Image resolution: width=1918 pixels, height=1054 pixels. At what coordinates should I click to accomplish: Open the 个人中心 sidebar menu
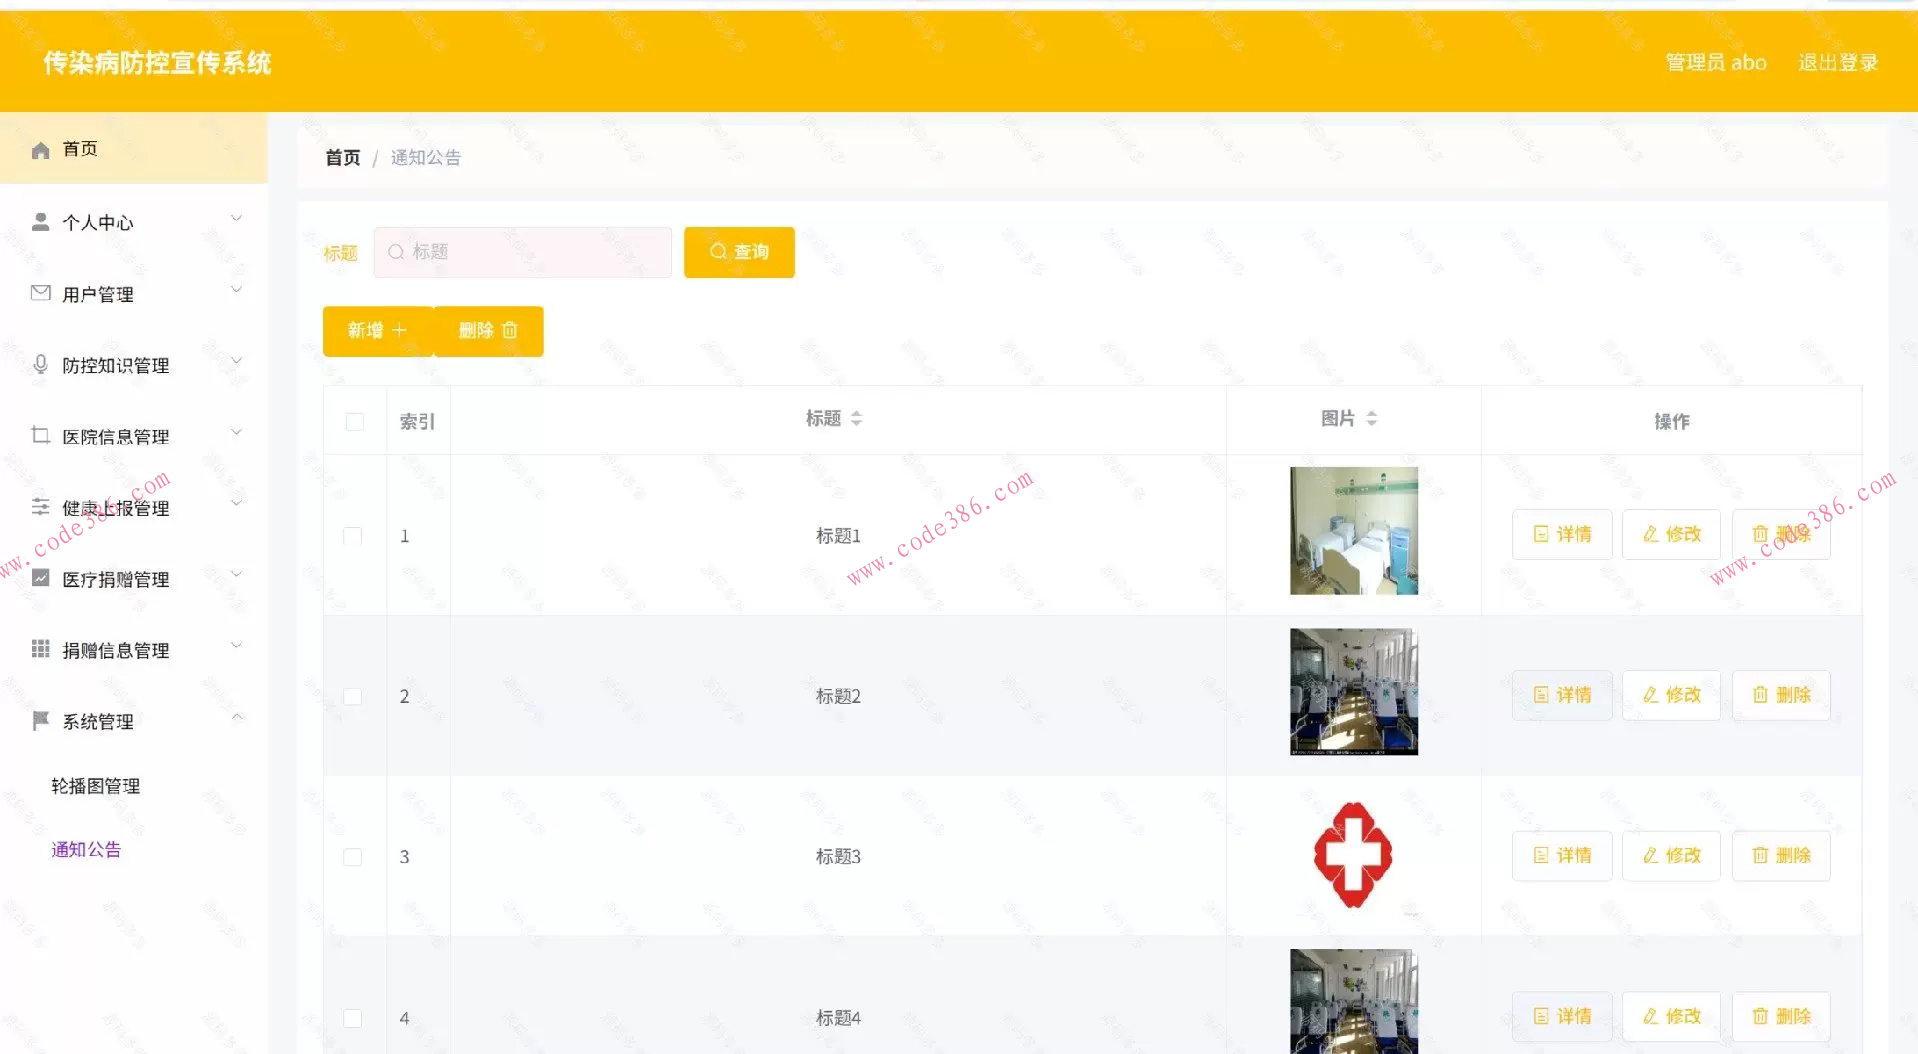click(x=134, y=222)
